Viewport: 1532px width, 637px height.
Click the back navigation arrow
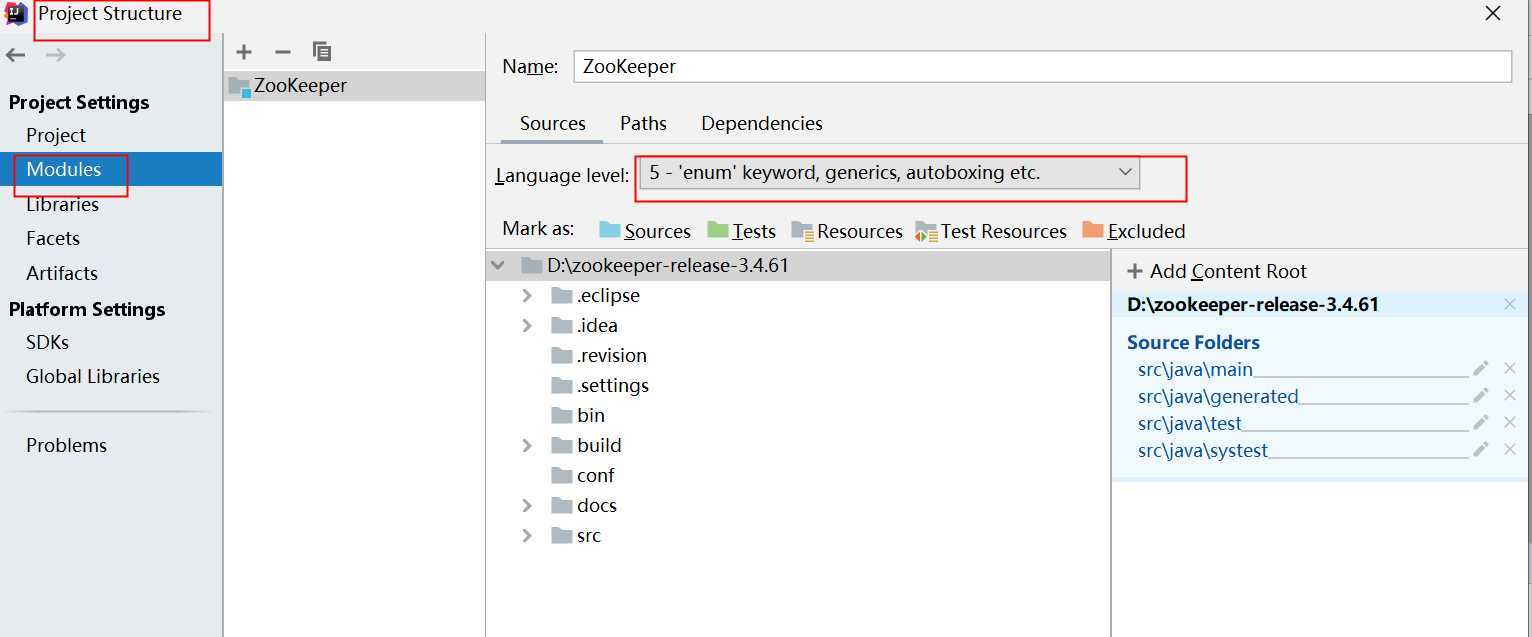tap(15, 55)
